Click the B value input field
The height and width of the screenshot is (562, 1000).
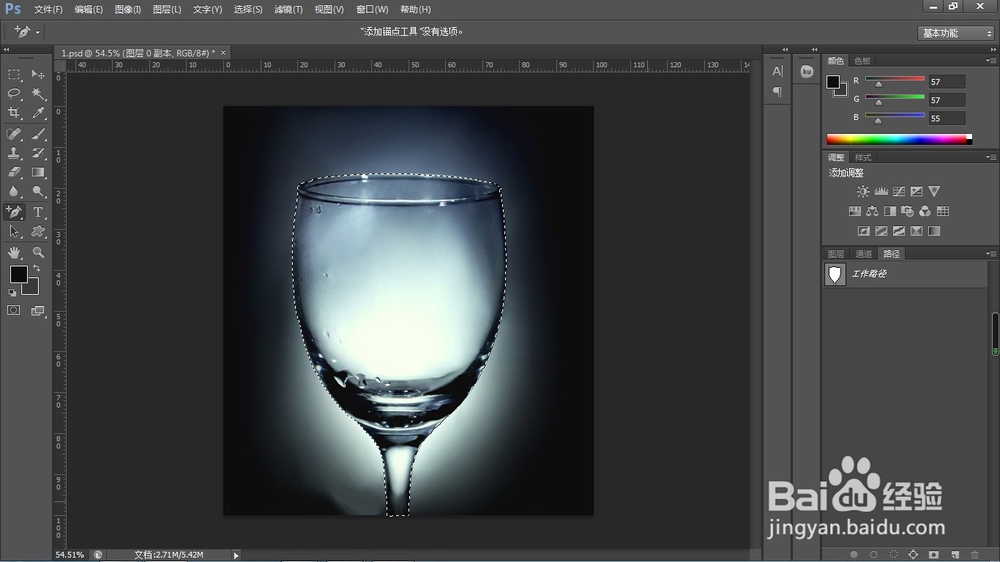pyautogui.click(x=946, y=119)
